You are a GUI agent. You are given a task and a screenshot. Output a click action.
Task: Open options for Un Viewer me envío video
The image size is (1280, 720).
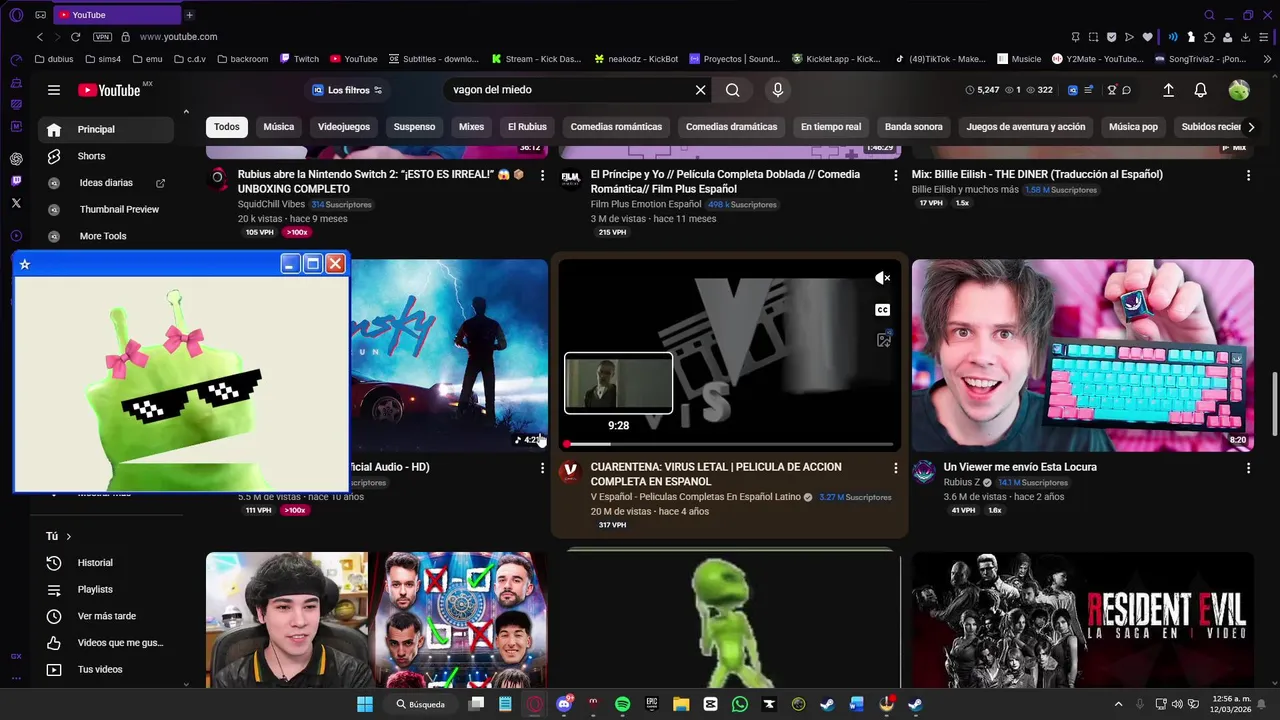[1248, 468]
